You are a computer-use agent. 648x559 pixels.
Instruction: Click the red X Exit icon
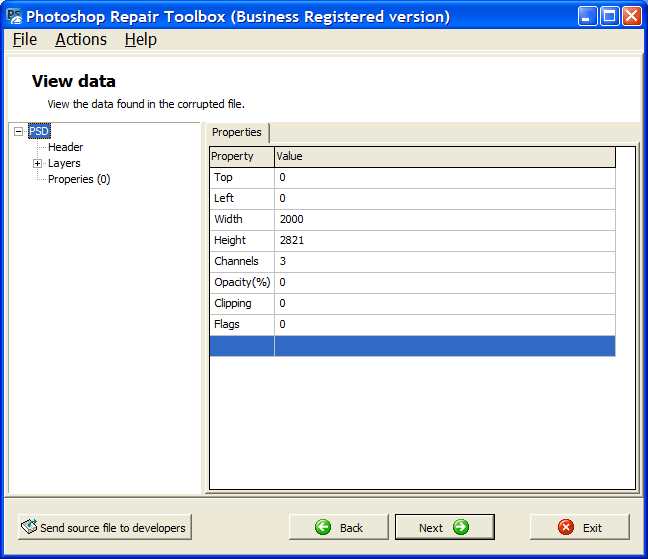tap(566, 527)
